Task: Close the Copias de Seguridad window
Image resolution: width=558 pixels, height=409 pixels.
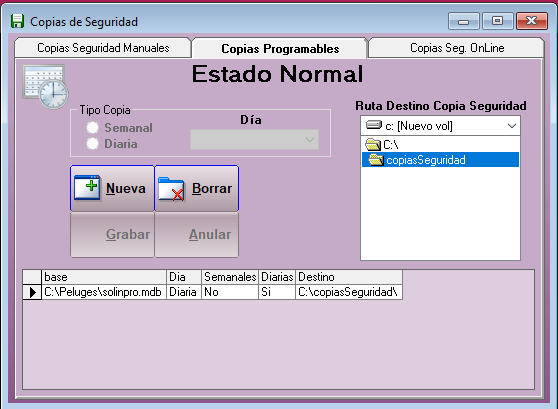Action: pyautogui.click(x=532, y=21)
